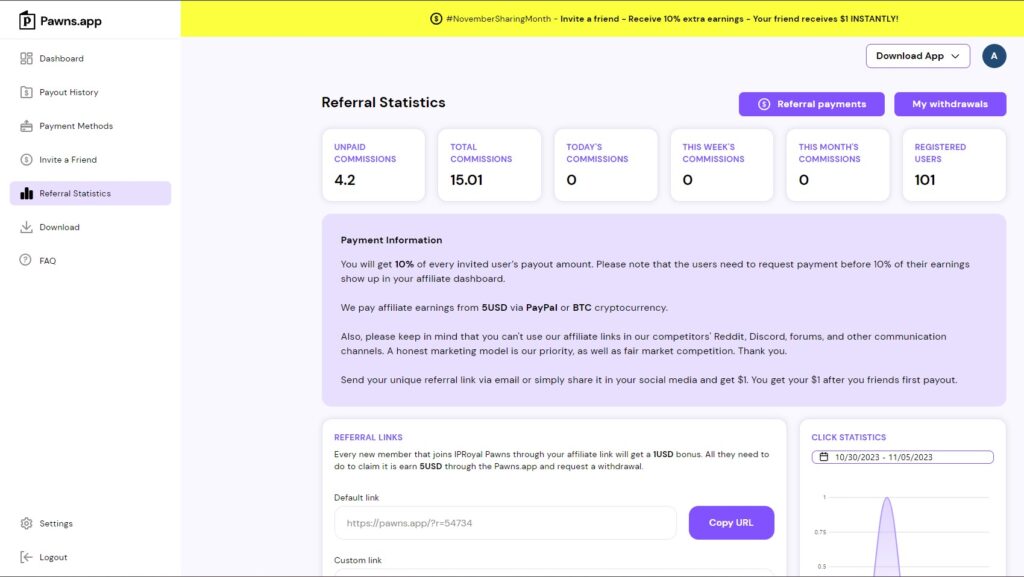Click the Payment Methods wallet icon
1024x577 pixels.
[26, 126]
